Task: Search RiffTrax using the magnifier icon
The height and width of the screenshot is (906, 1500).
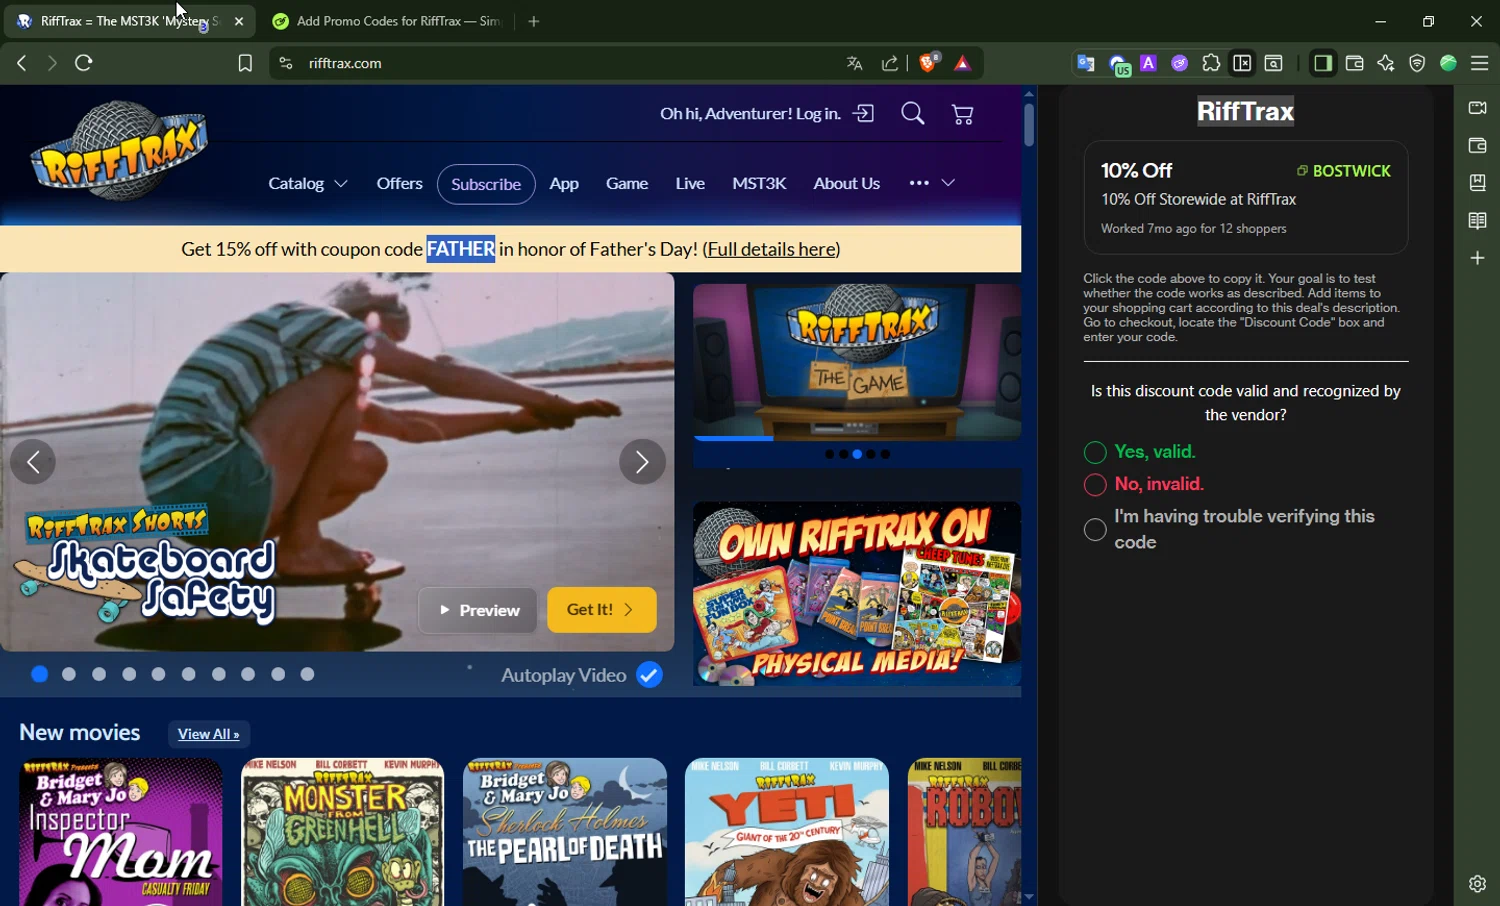Action: (x=912, y=114)
